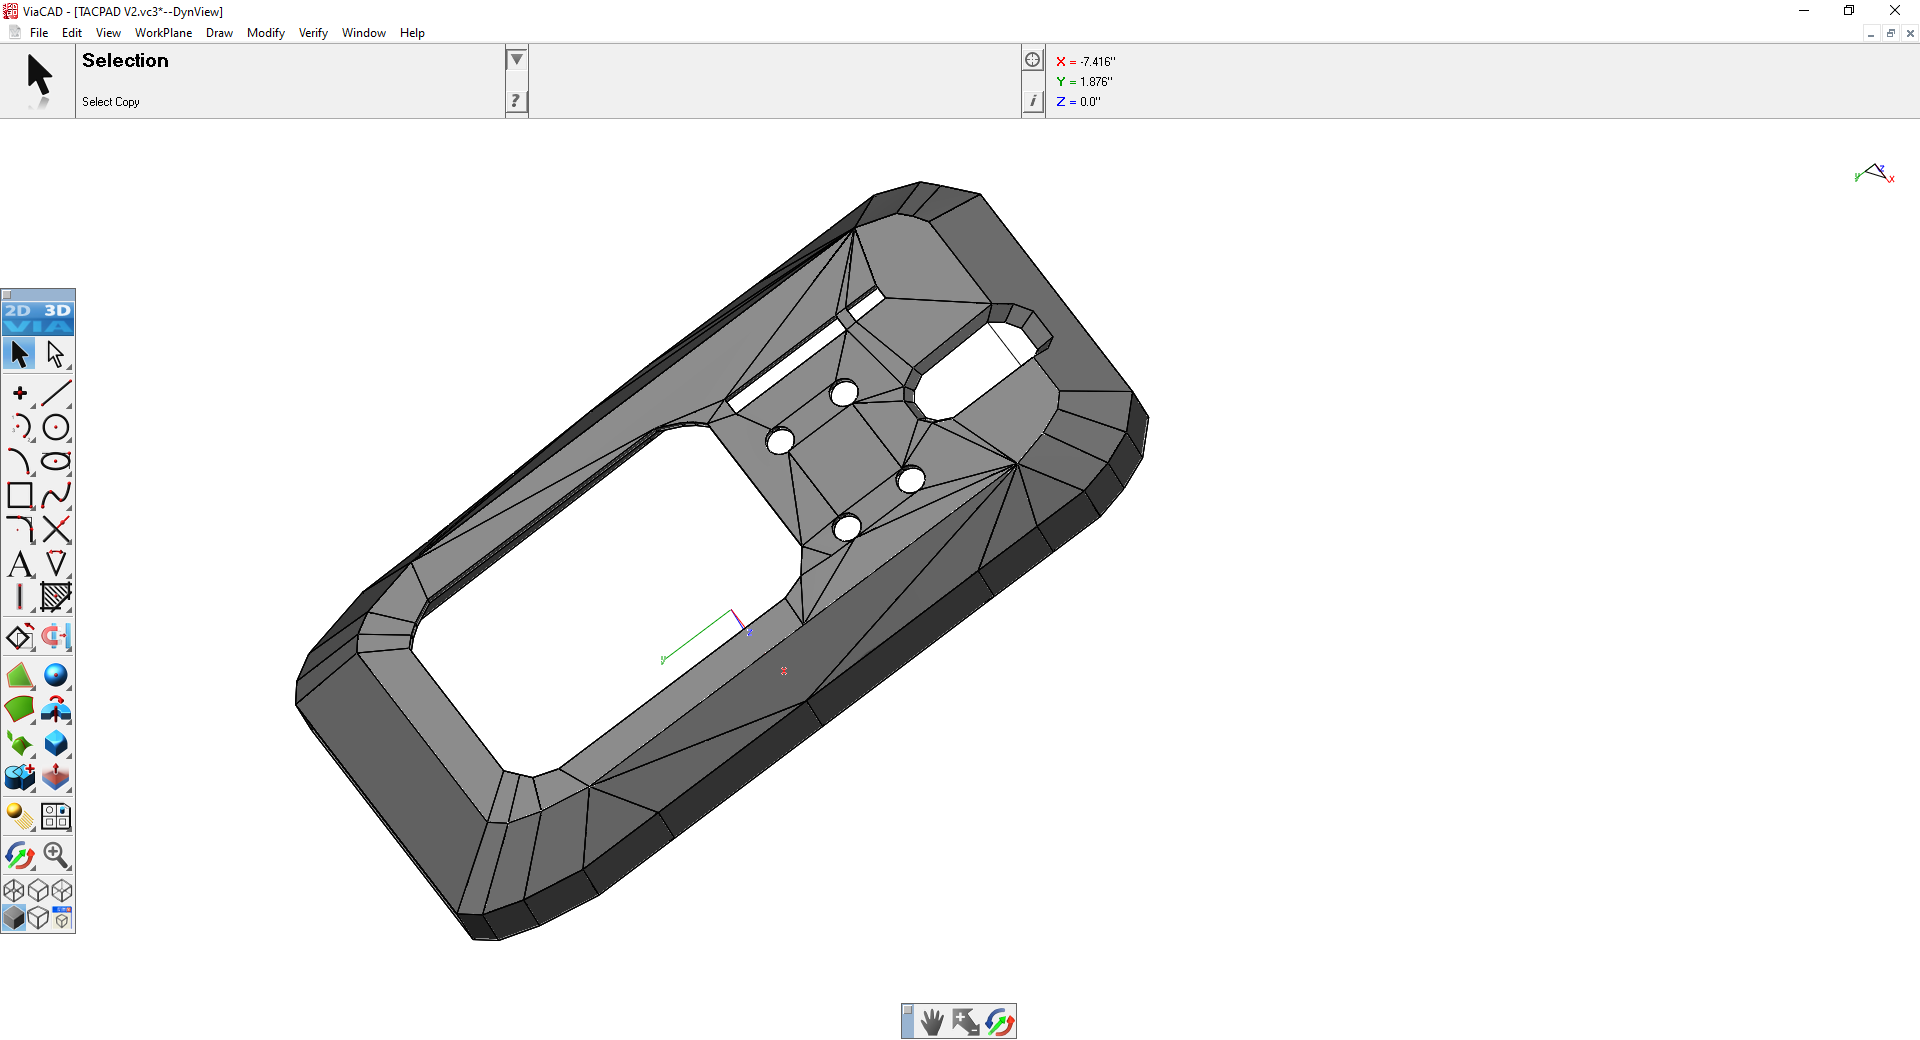Viewport: 1920px width, 1040px height.
Task: Open the Draw menu
Action: (219, 33)
